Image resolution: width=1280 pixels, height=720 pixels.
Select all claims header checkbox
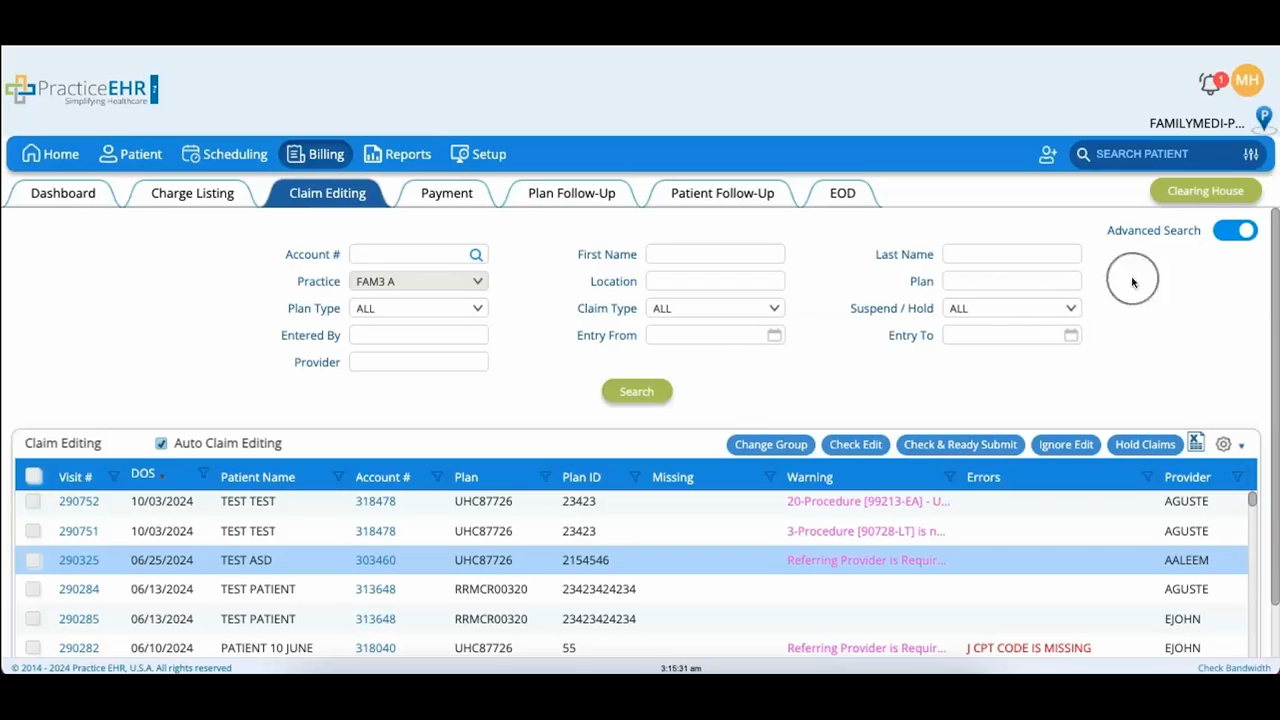[34, 477]
